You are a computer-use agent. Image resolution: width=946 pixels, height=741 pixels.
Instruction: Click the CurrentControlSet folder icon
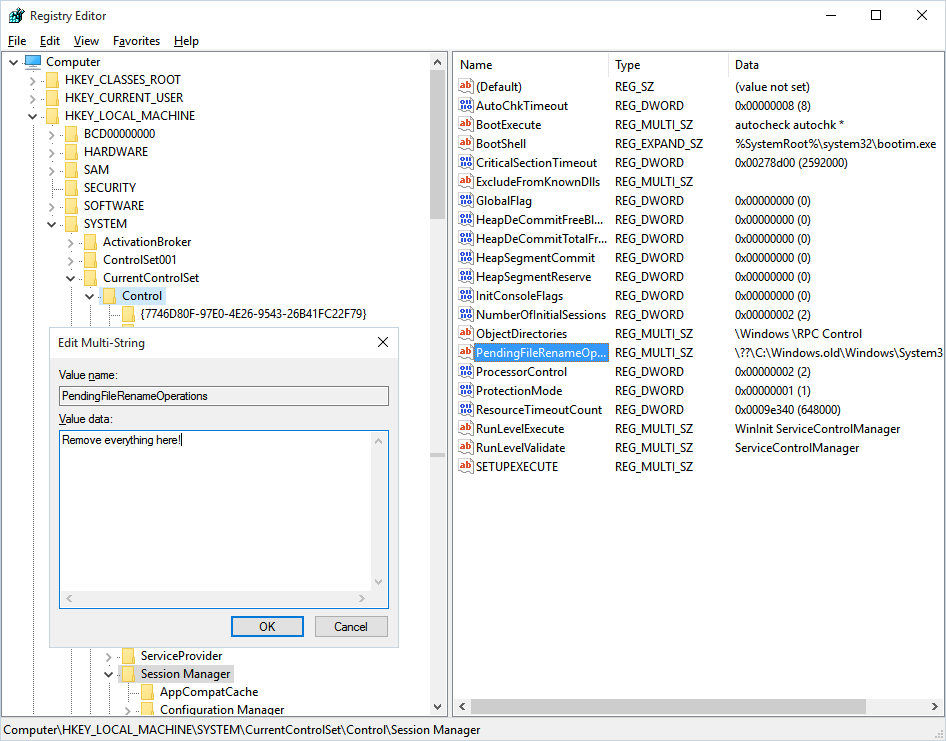tap(90, 278)
